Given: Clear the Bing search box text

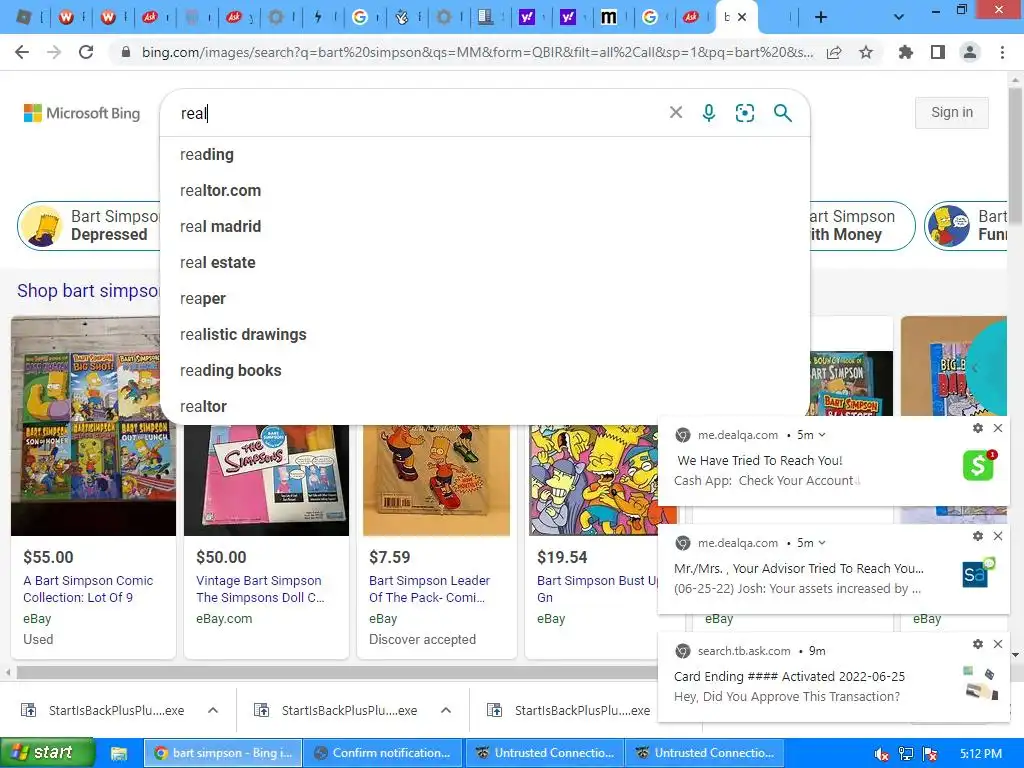Looking at the screenshot, I should 676,113.
